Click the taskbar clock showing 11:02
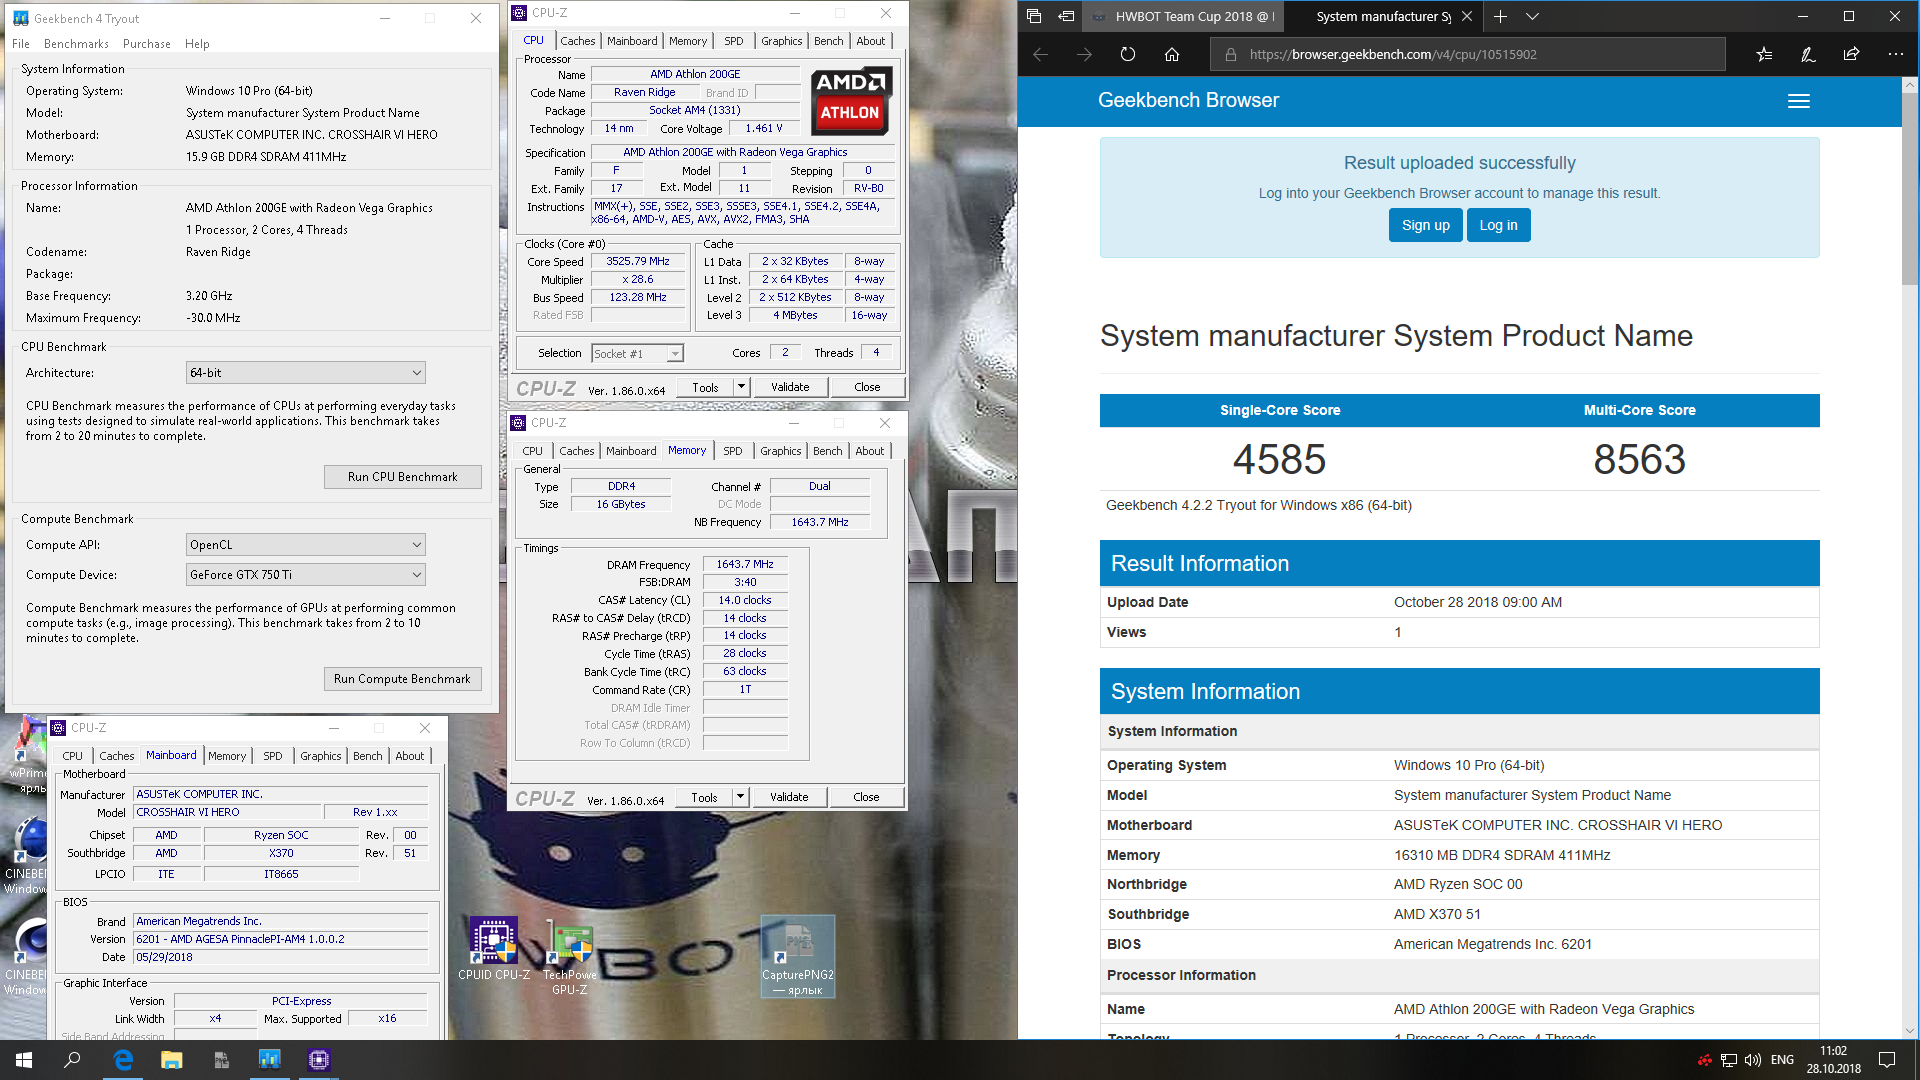This screenshot has height=1080, width=1920. click(x=1833, y=1060)
